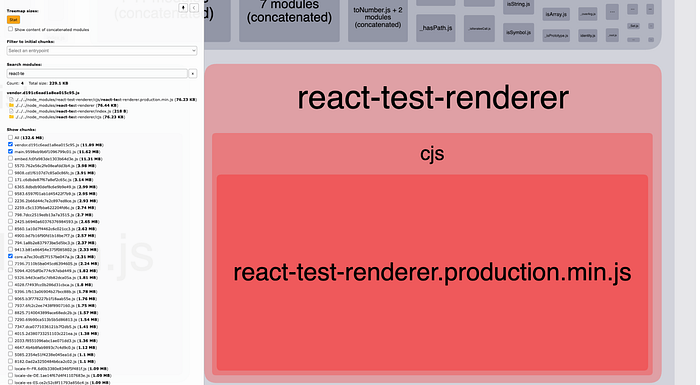This screenshot has width=700, height=385.
Task: Click the isArray.js treemap block
Action: [x=556, y=14]
